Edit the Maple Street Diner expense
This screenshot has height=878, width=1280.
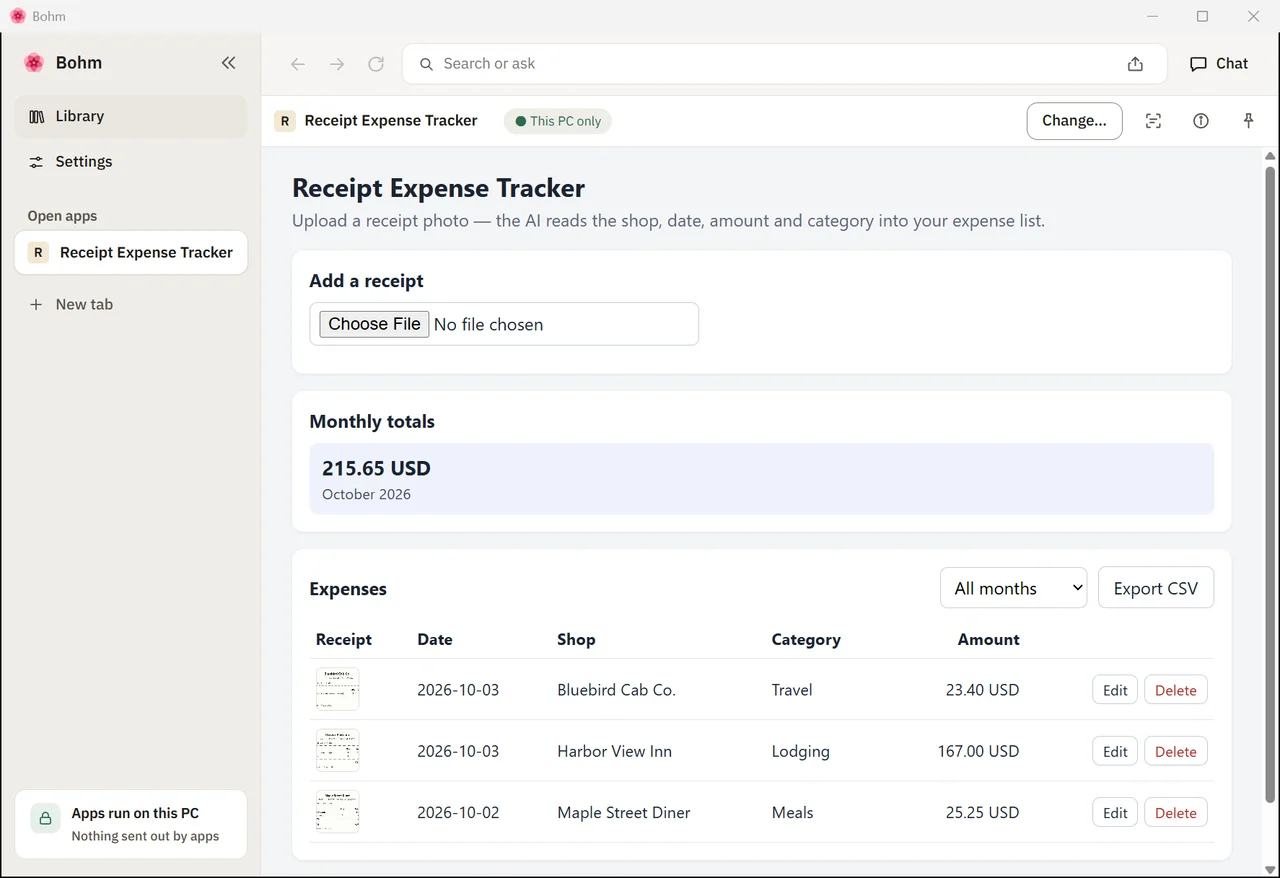pyautogui.click(x=1115, y=813)
